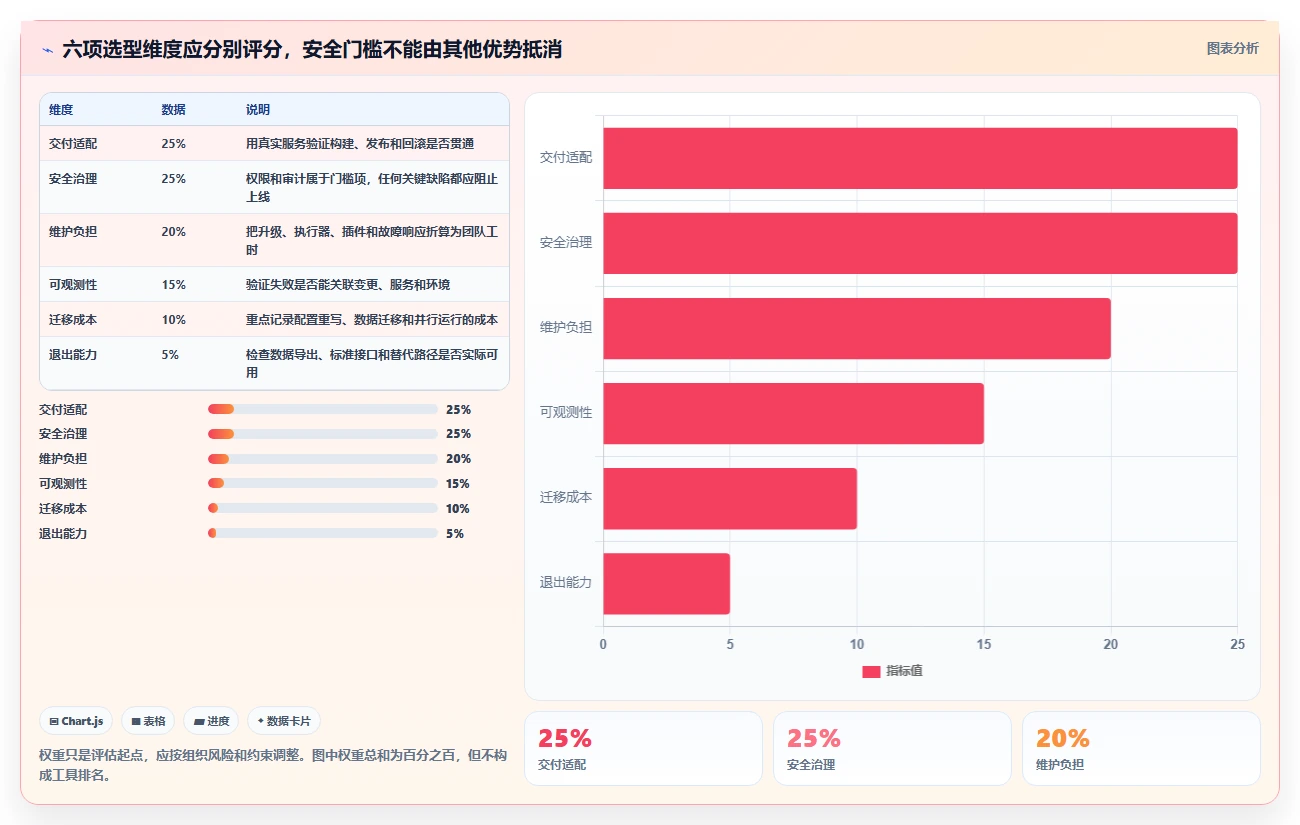The height and width of the screenshot is (825, 1300).
Task: Click the 说明 column header
Action: coord(258,110)
